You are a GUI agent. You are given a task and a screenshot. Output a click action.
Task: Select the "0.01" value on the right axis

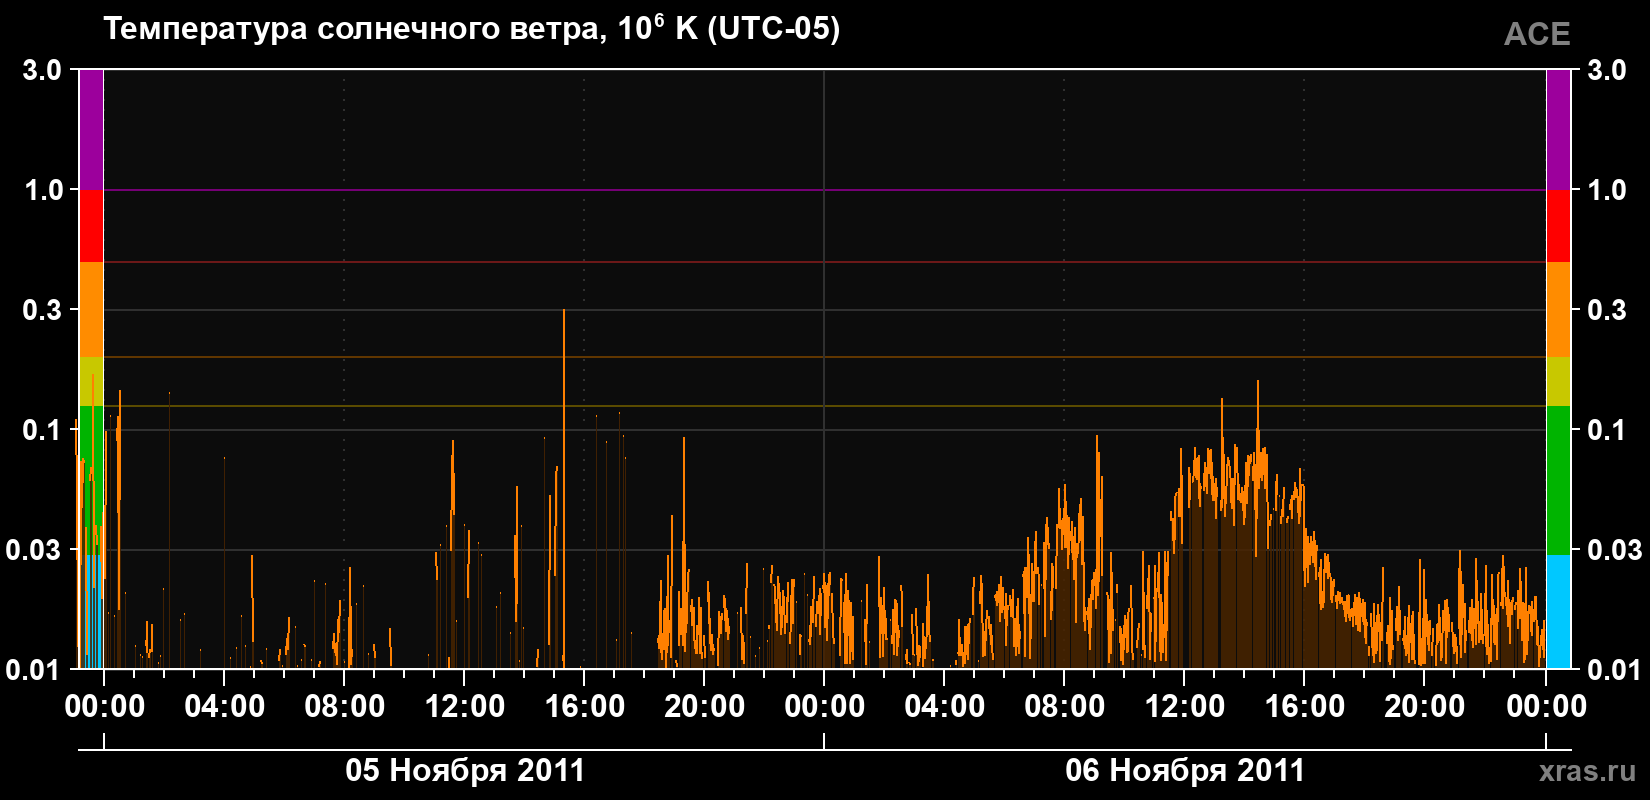point(1615,669)
